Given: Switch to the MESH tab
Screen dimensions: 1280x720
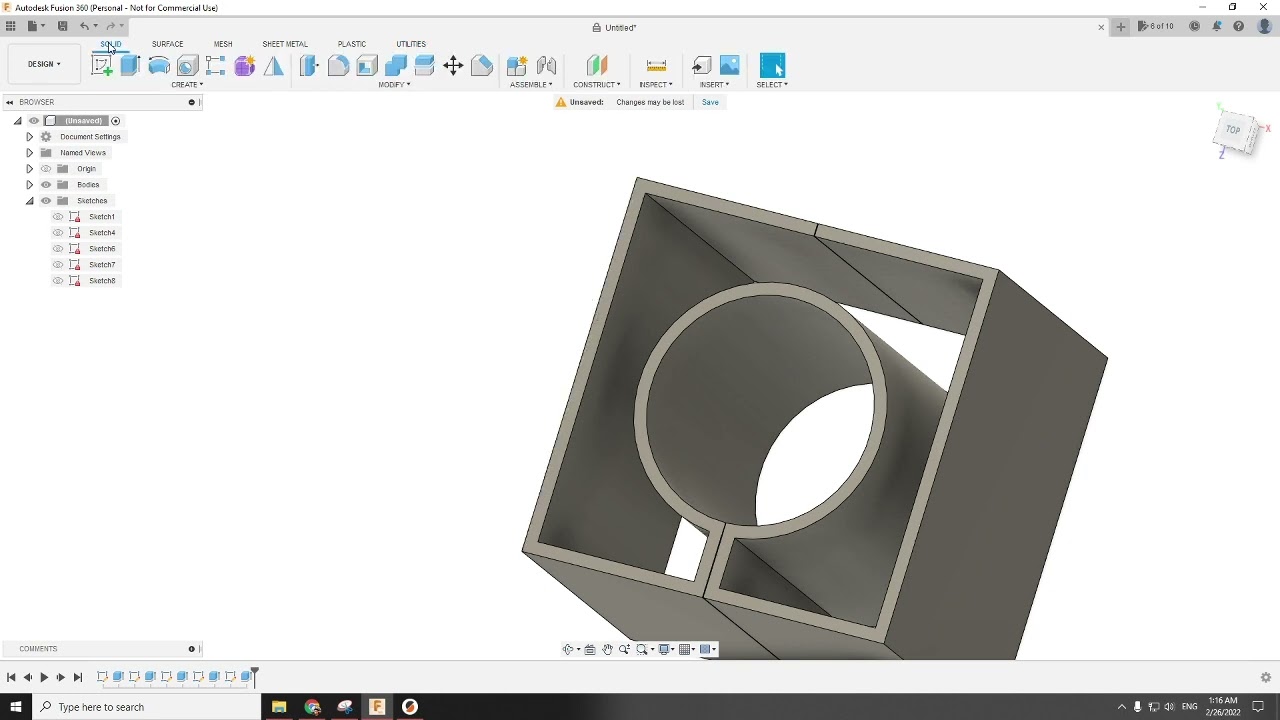Looking at the screenshot, I should (x=223, y=44).
